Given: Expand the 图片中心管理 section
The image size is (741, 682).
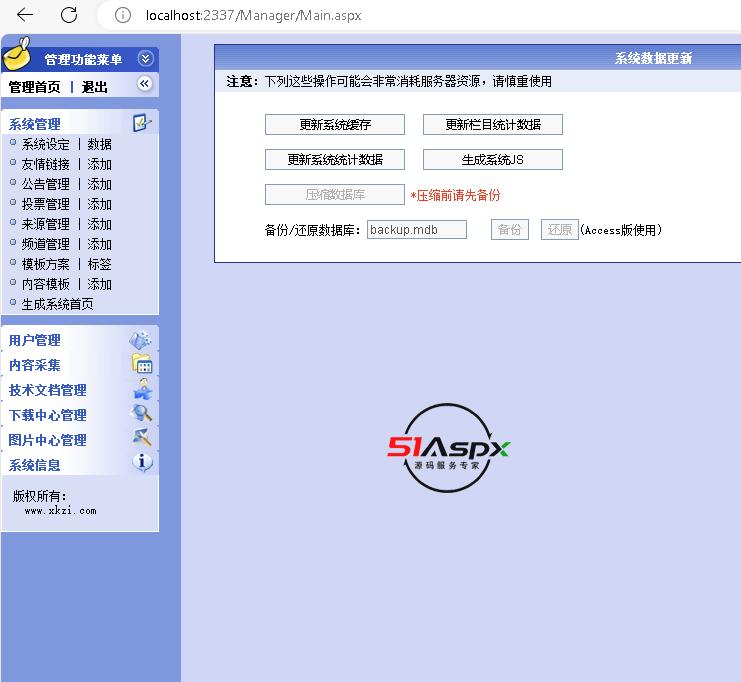Looking at the screenshot, I should click(47, 440).
